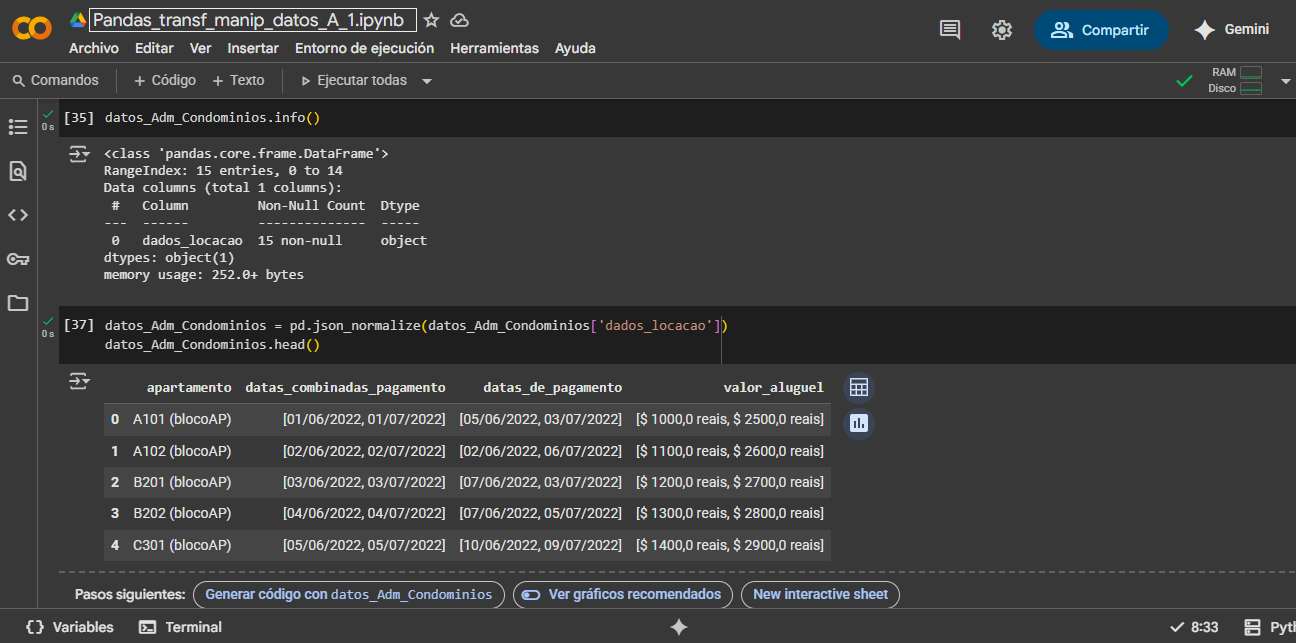Click Ejecutar todas to run all cells

(x=353, y=80)
